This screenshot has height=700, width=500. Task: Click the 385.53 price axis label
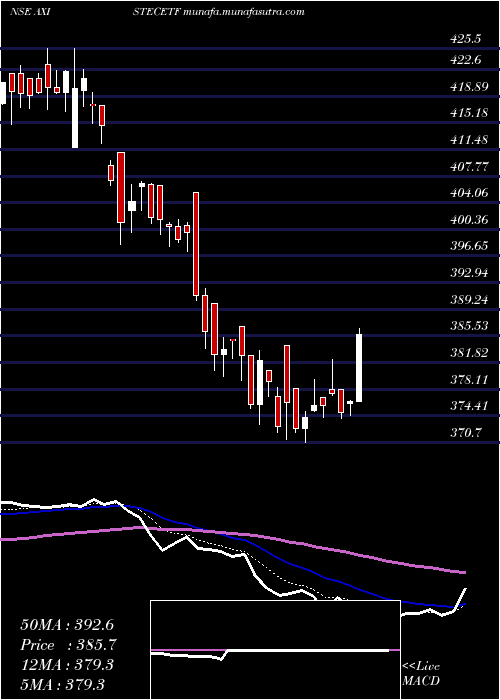tap(469, 326)
